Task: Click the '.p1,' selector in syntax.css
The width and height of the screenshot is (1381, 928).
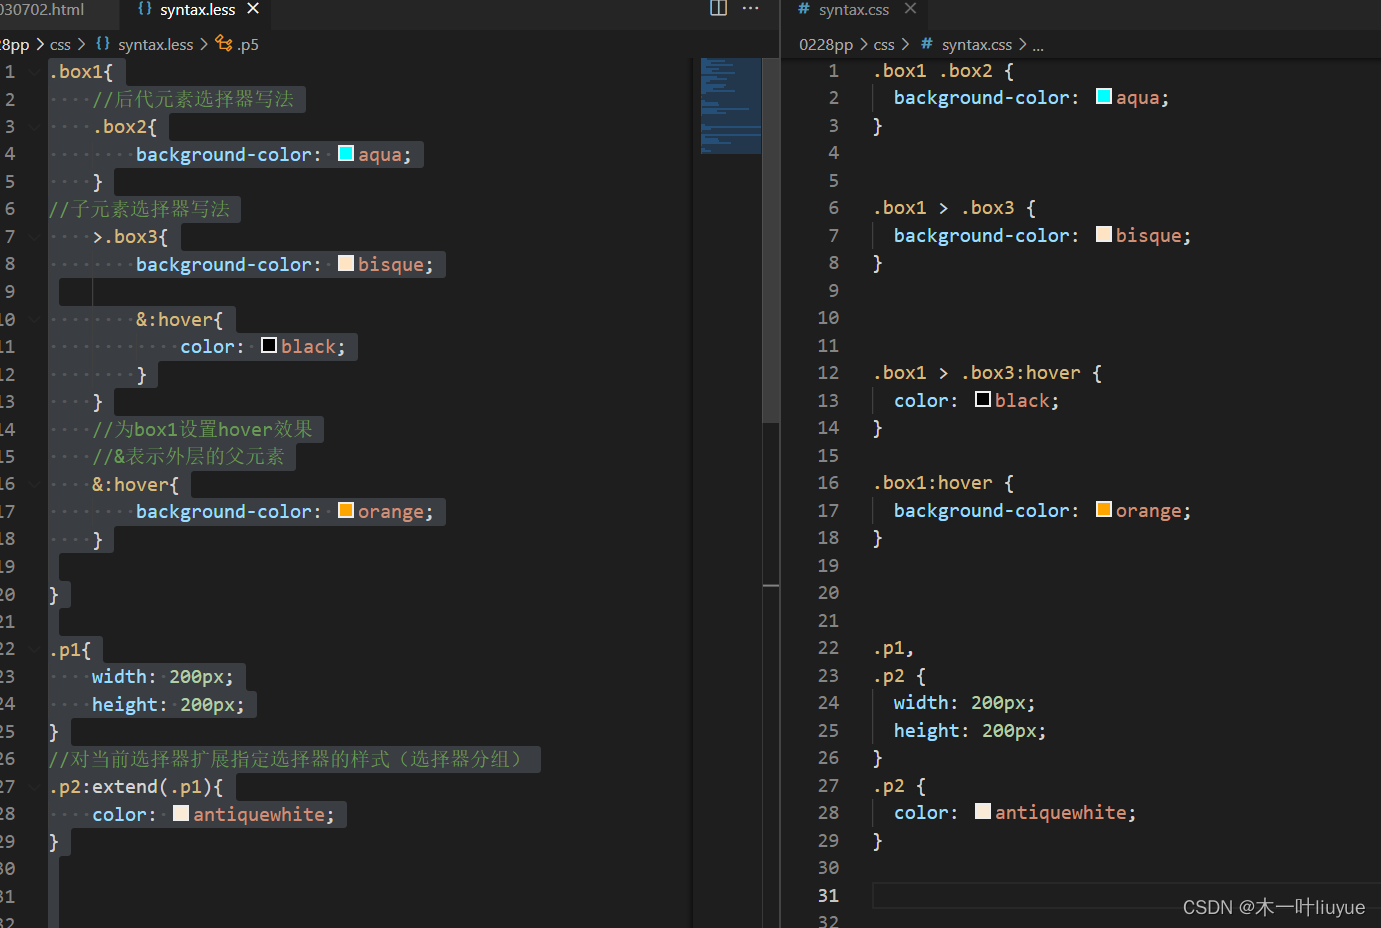Action: coord(893,648)
